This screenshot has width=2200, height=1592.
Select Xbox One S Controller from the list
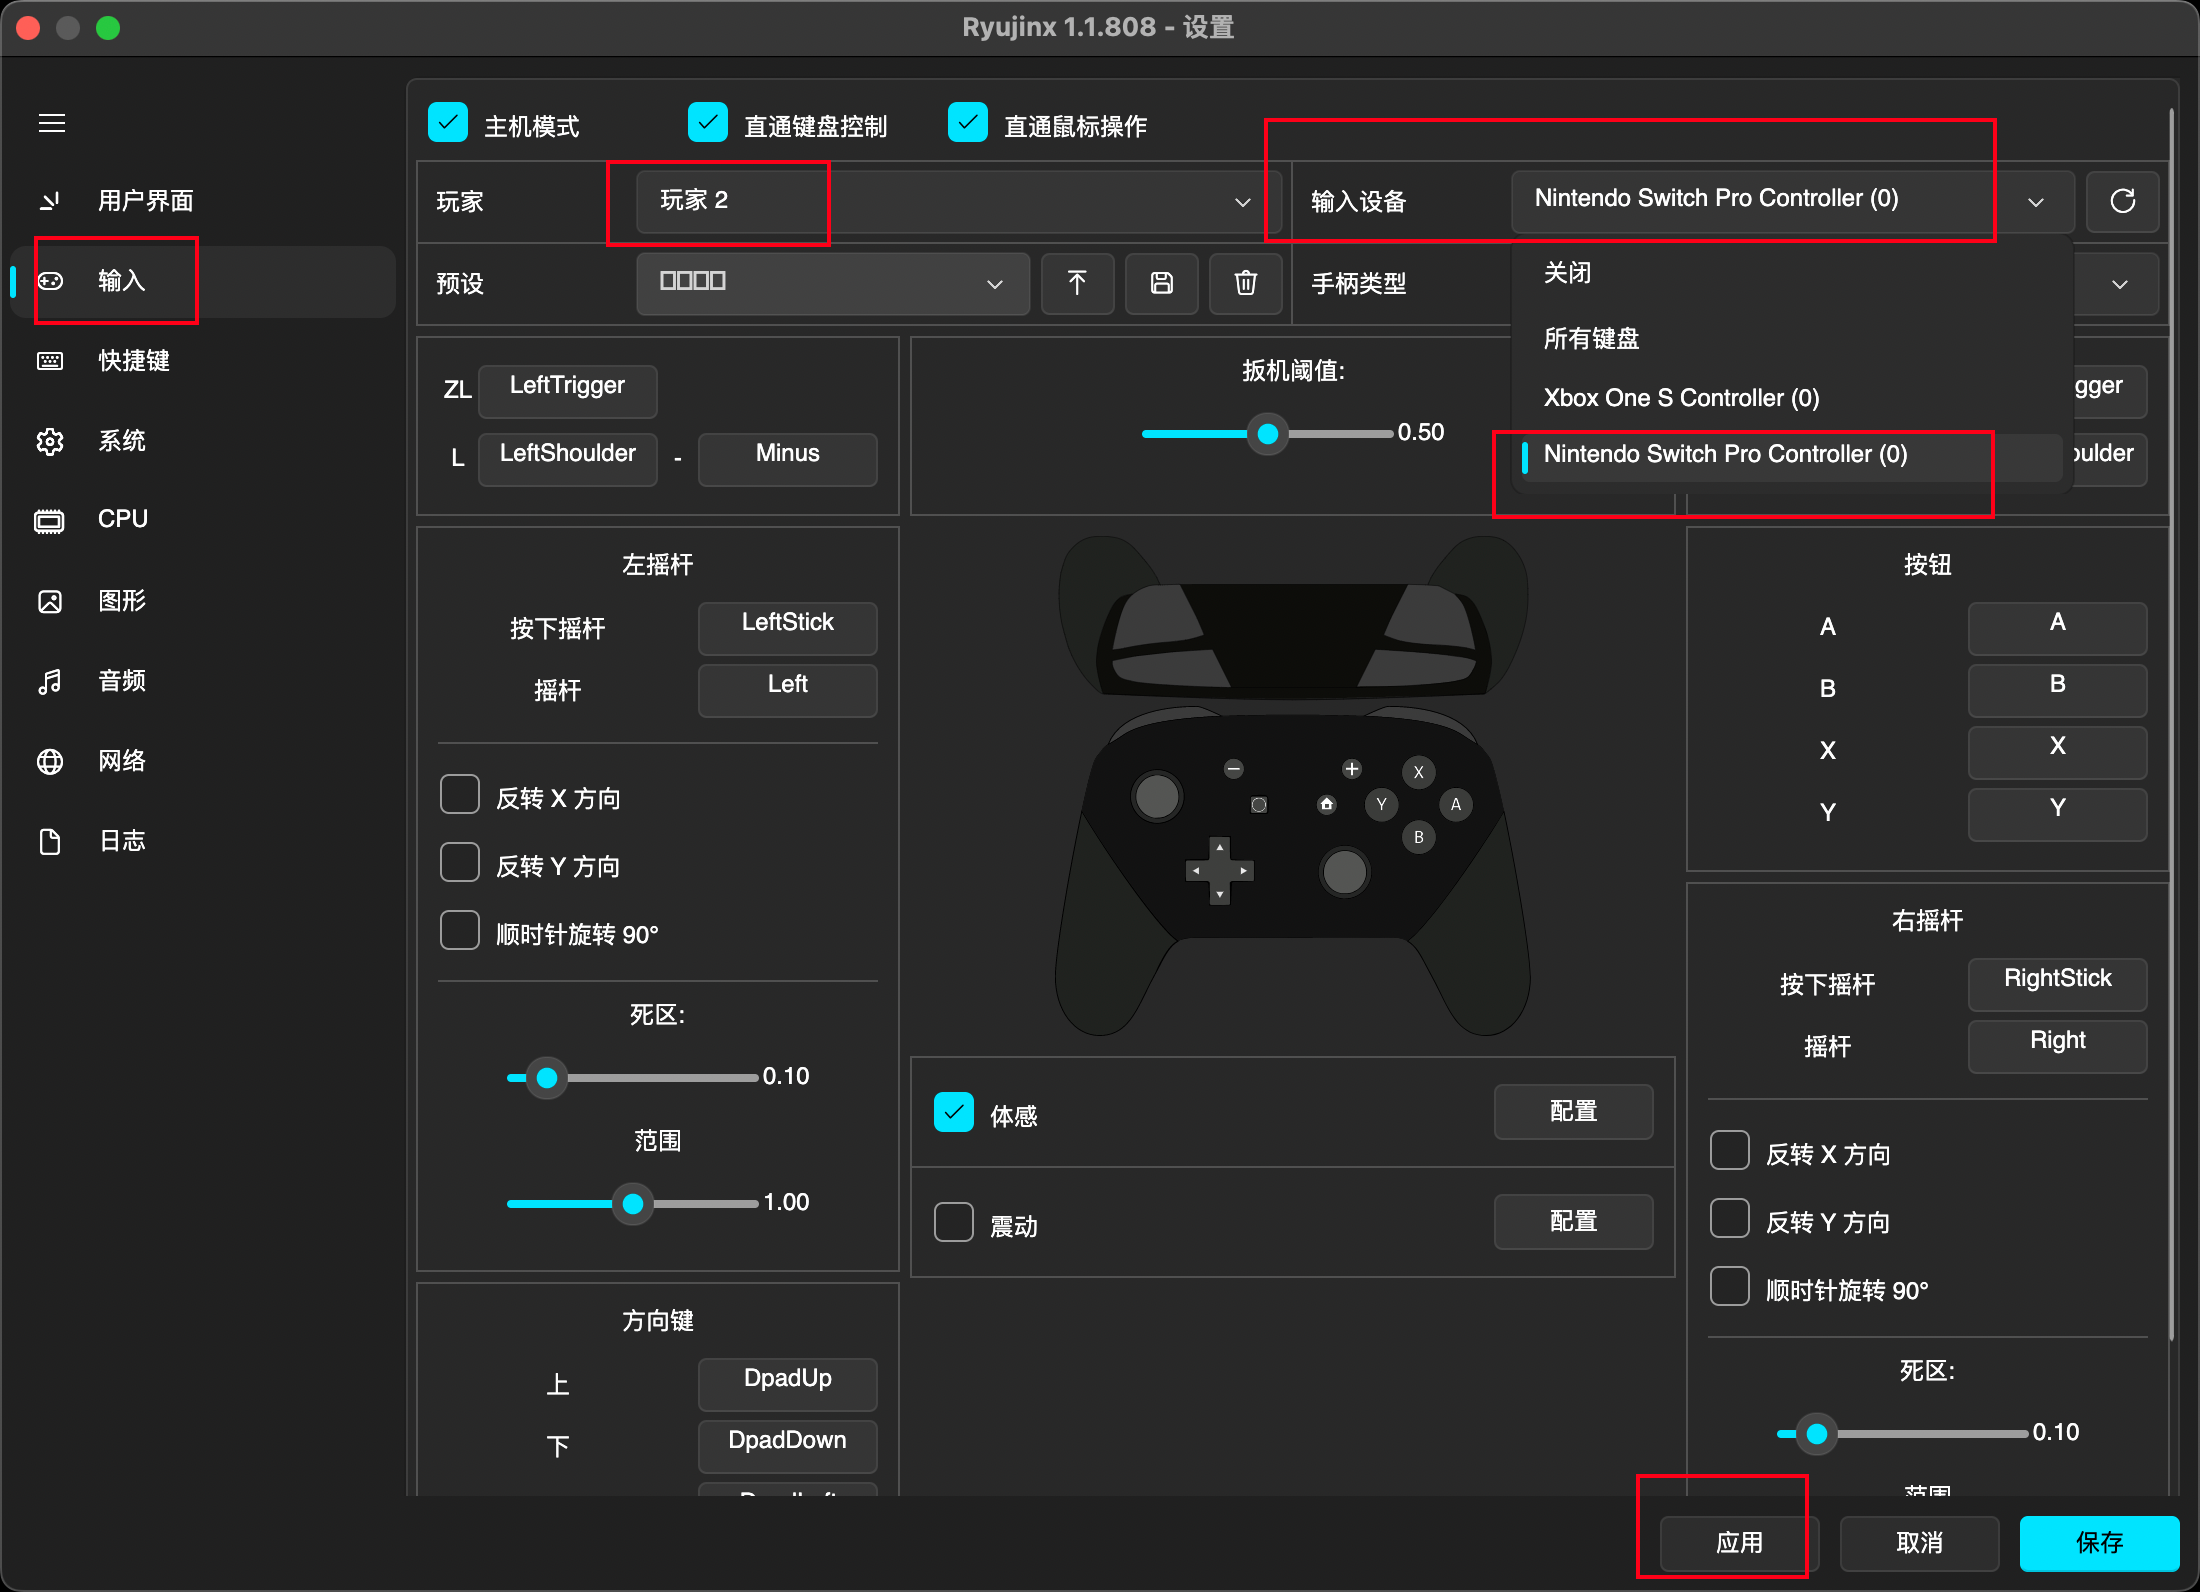1680,397
